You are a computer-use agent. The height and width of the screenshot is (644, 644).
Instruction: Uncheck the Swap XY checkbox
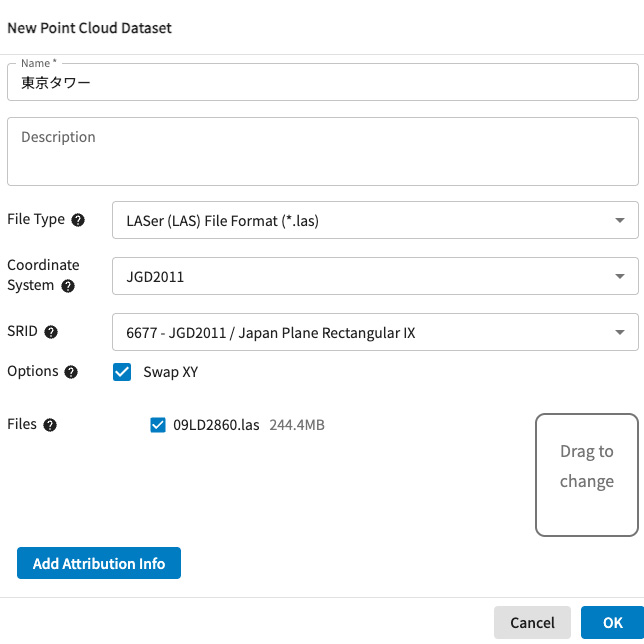(x=122, y=372)
